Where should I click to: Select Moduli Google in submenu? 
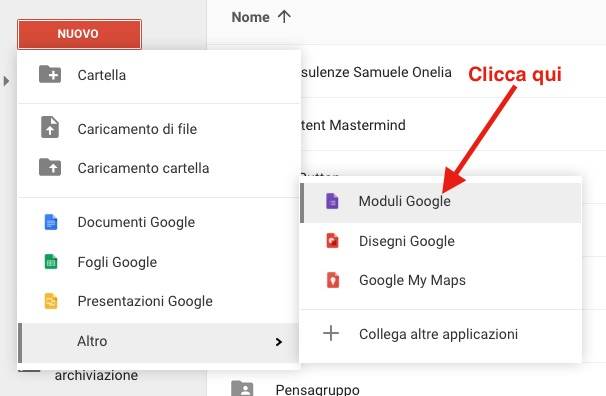441,202
